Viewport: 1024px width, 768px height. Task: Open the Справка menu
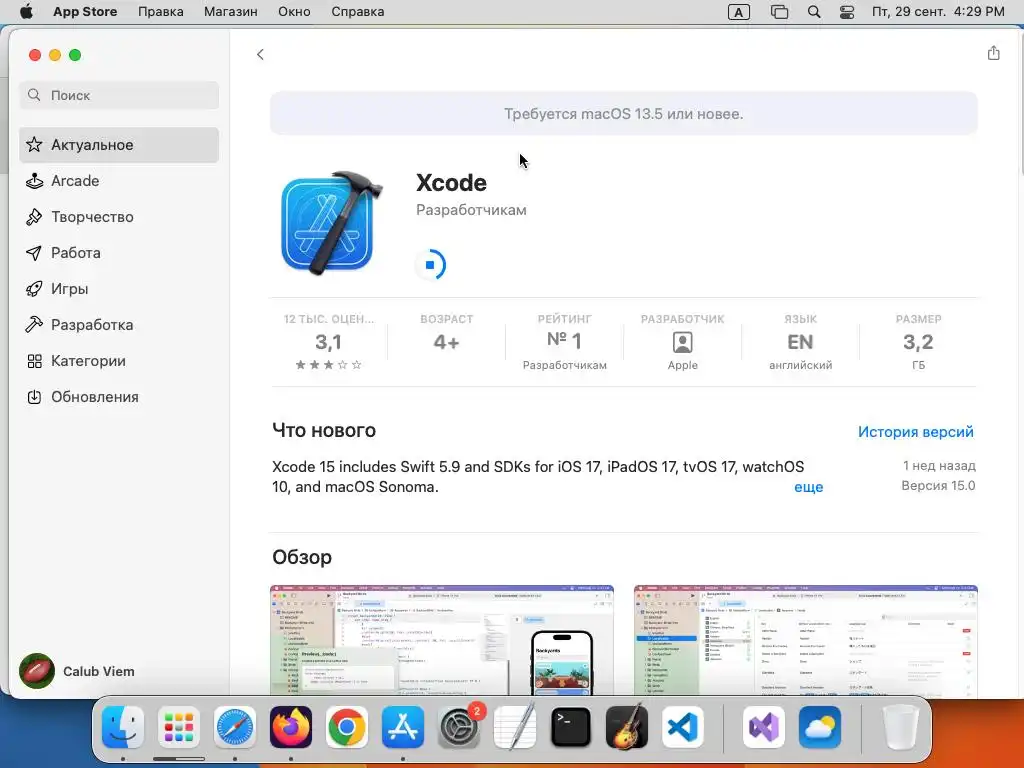tap(357, 12)
